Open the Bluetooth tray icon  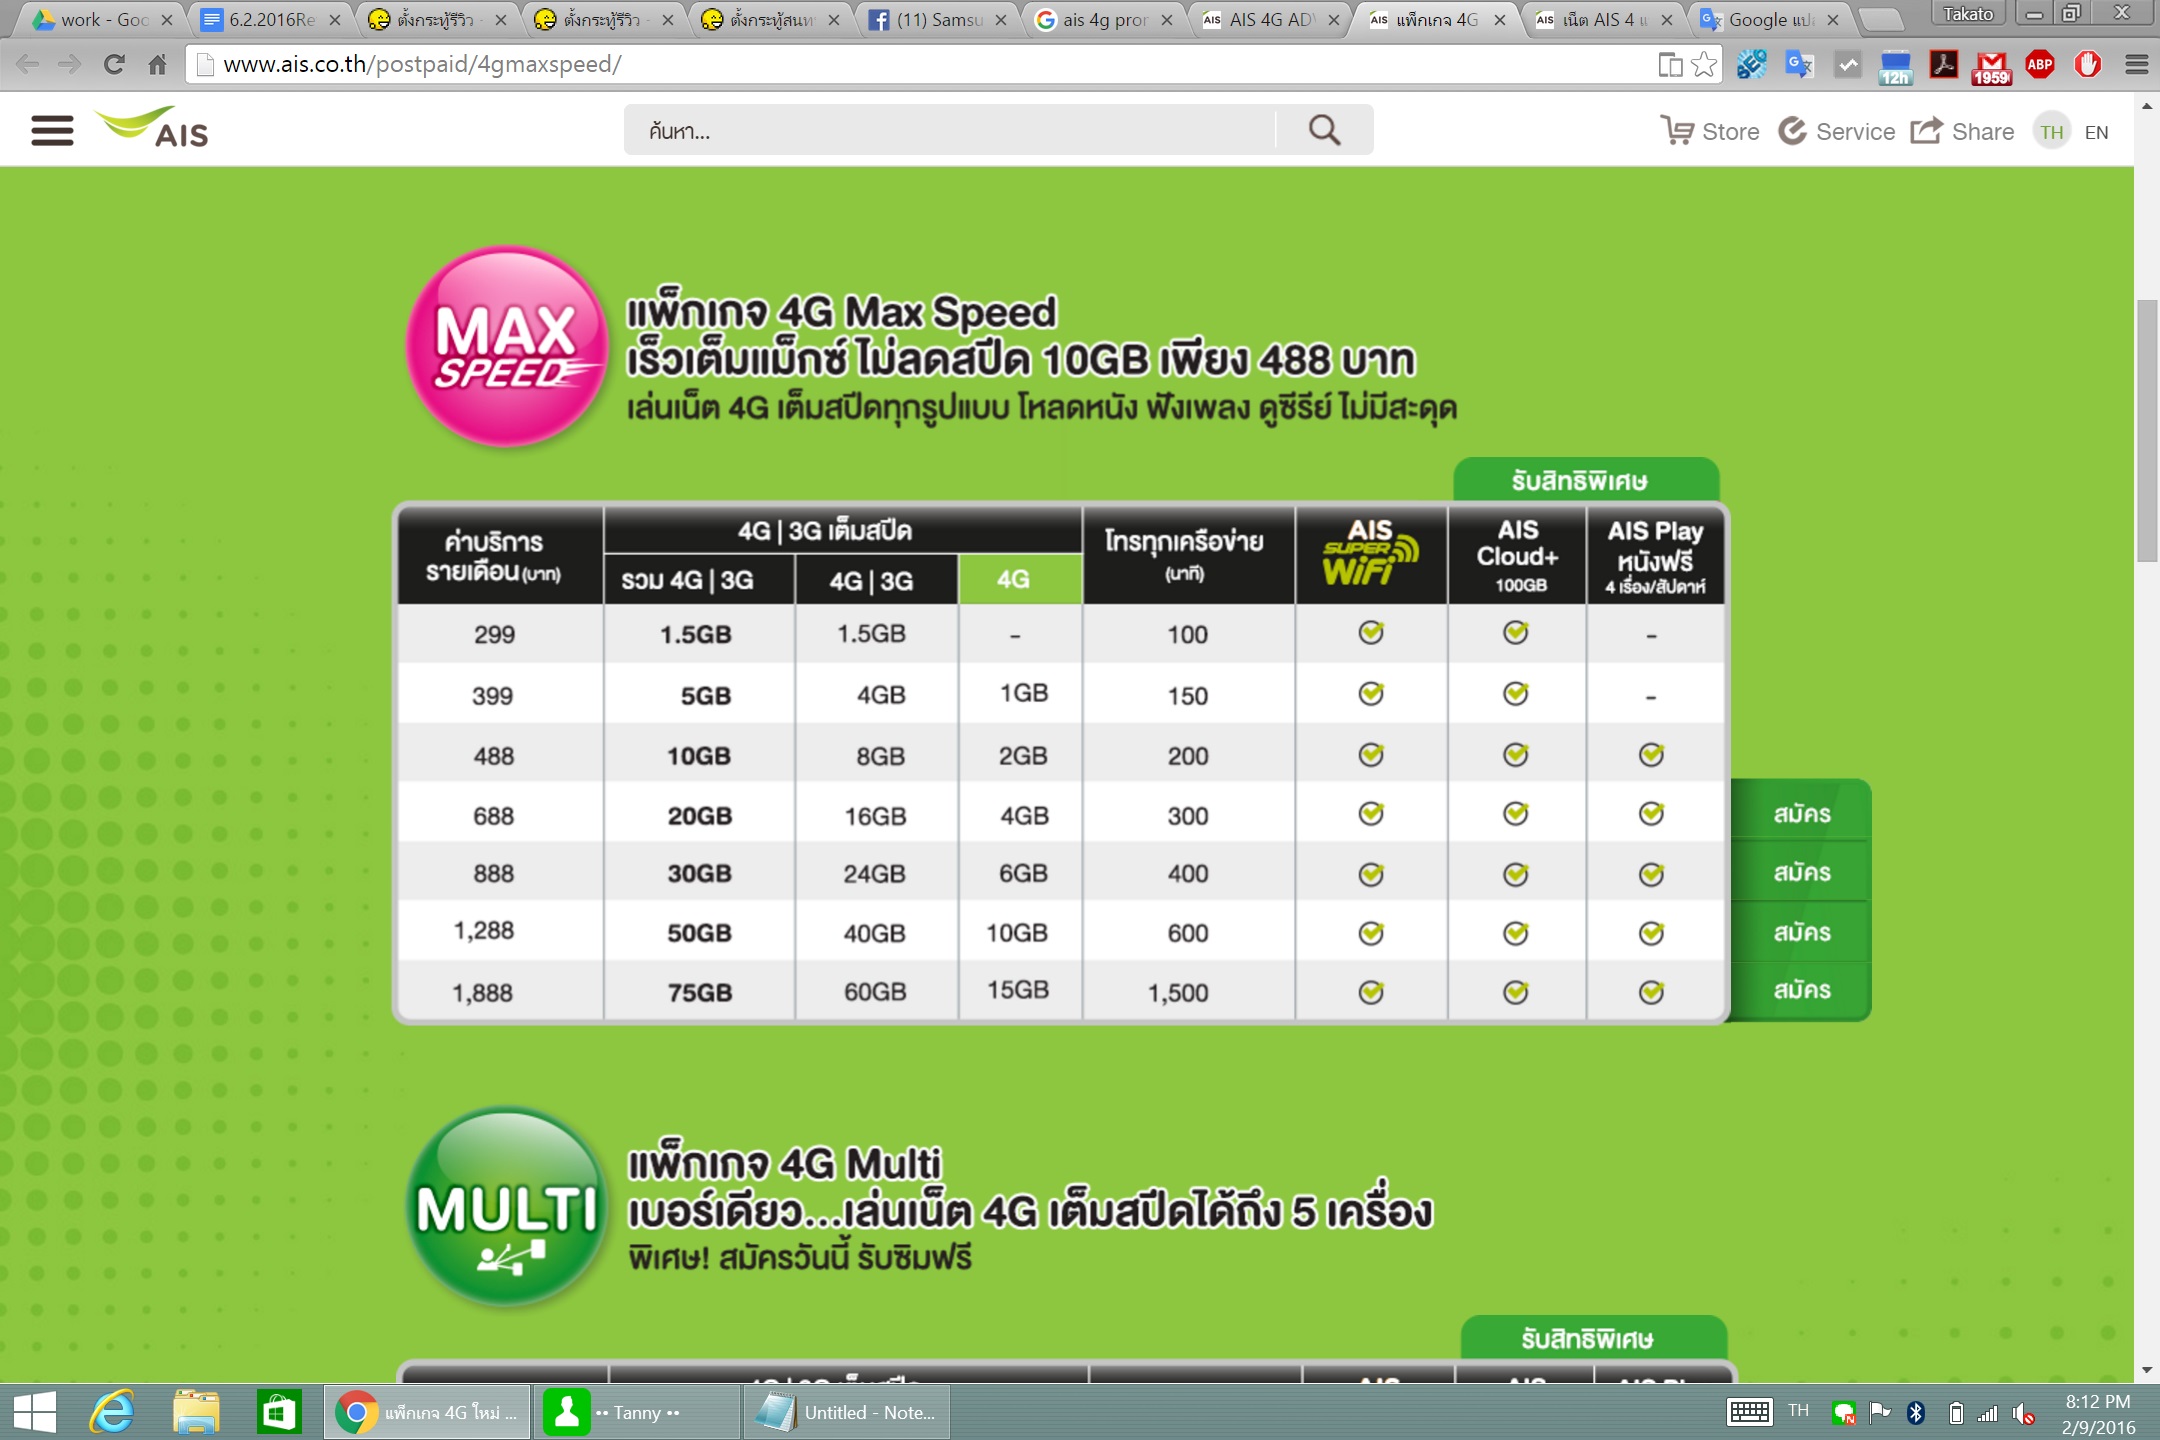[x=1916, y=1412]
